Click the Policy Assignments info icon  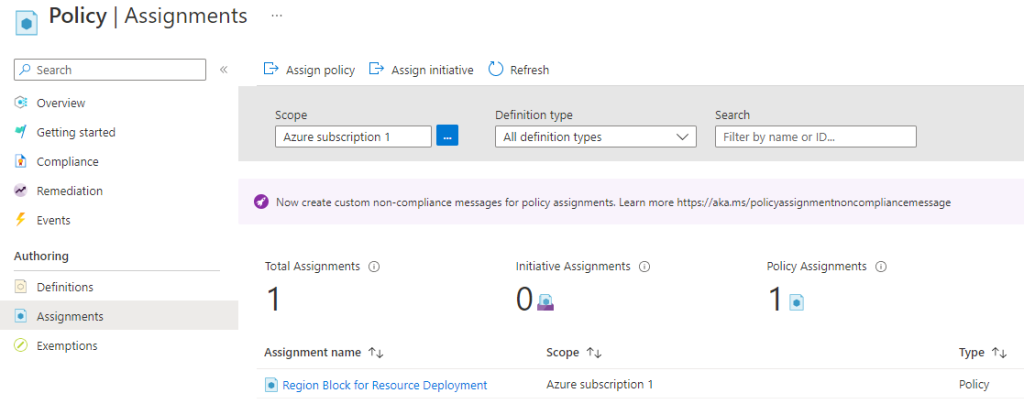point(880,266)
